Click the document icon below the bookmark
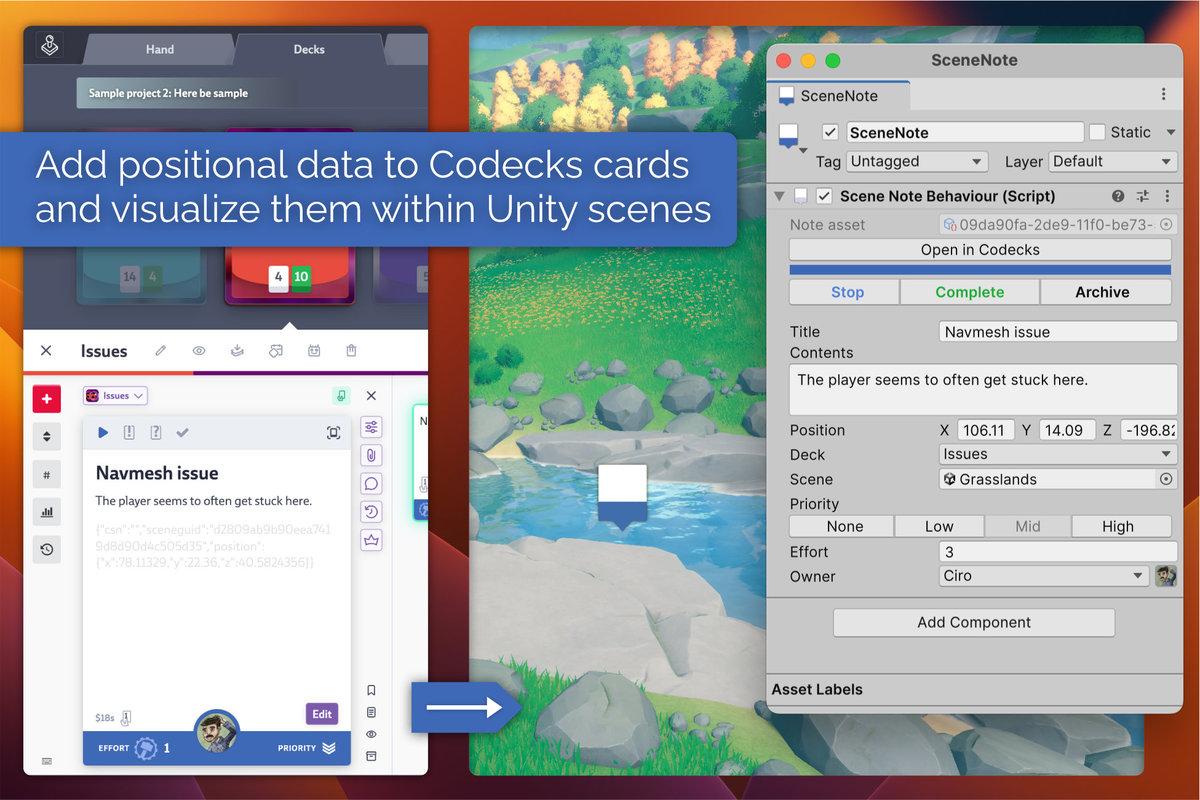 pos(371,712)
